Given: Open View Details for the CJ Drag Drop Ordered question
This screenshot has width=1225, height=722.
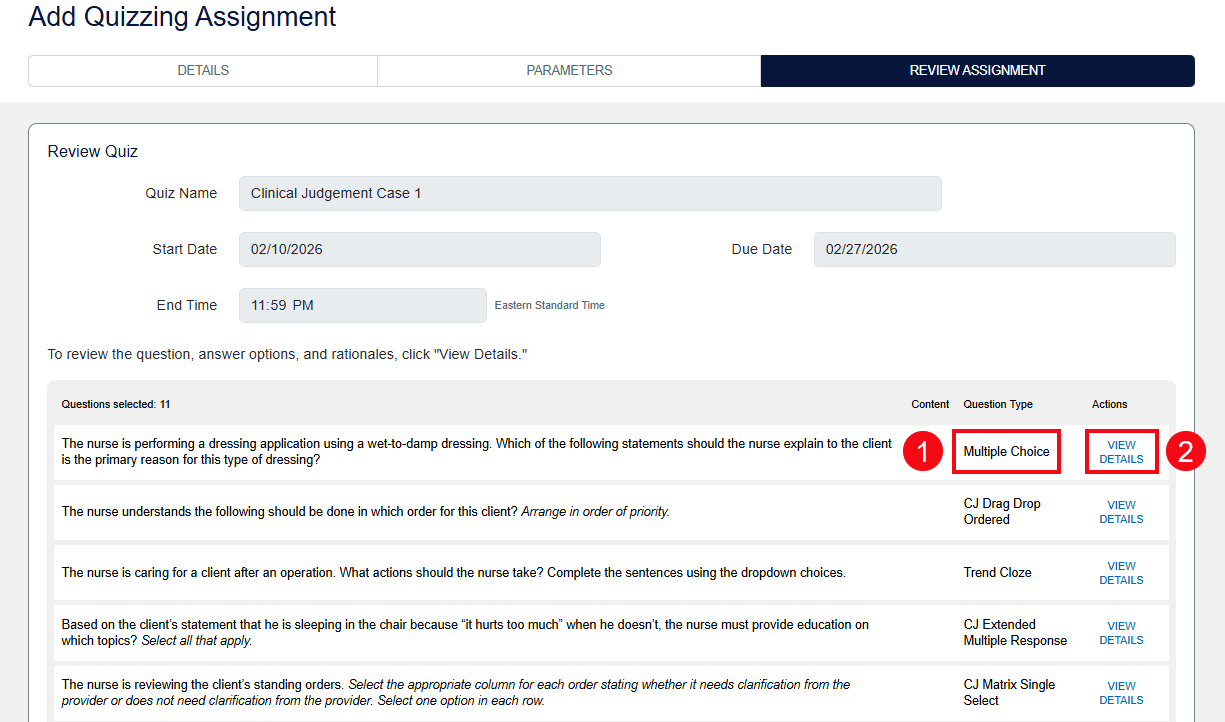Looking at the screenshot, I should [x=1121, y=511].
